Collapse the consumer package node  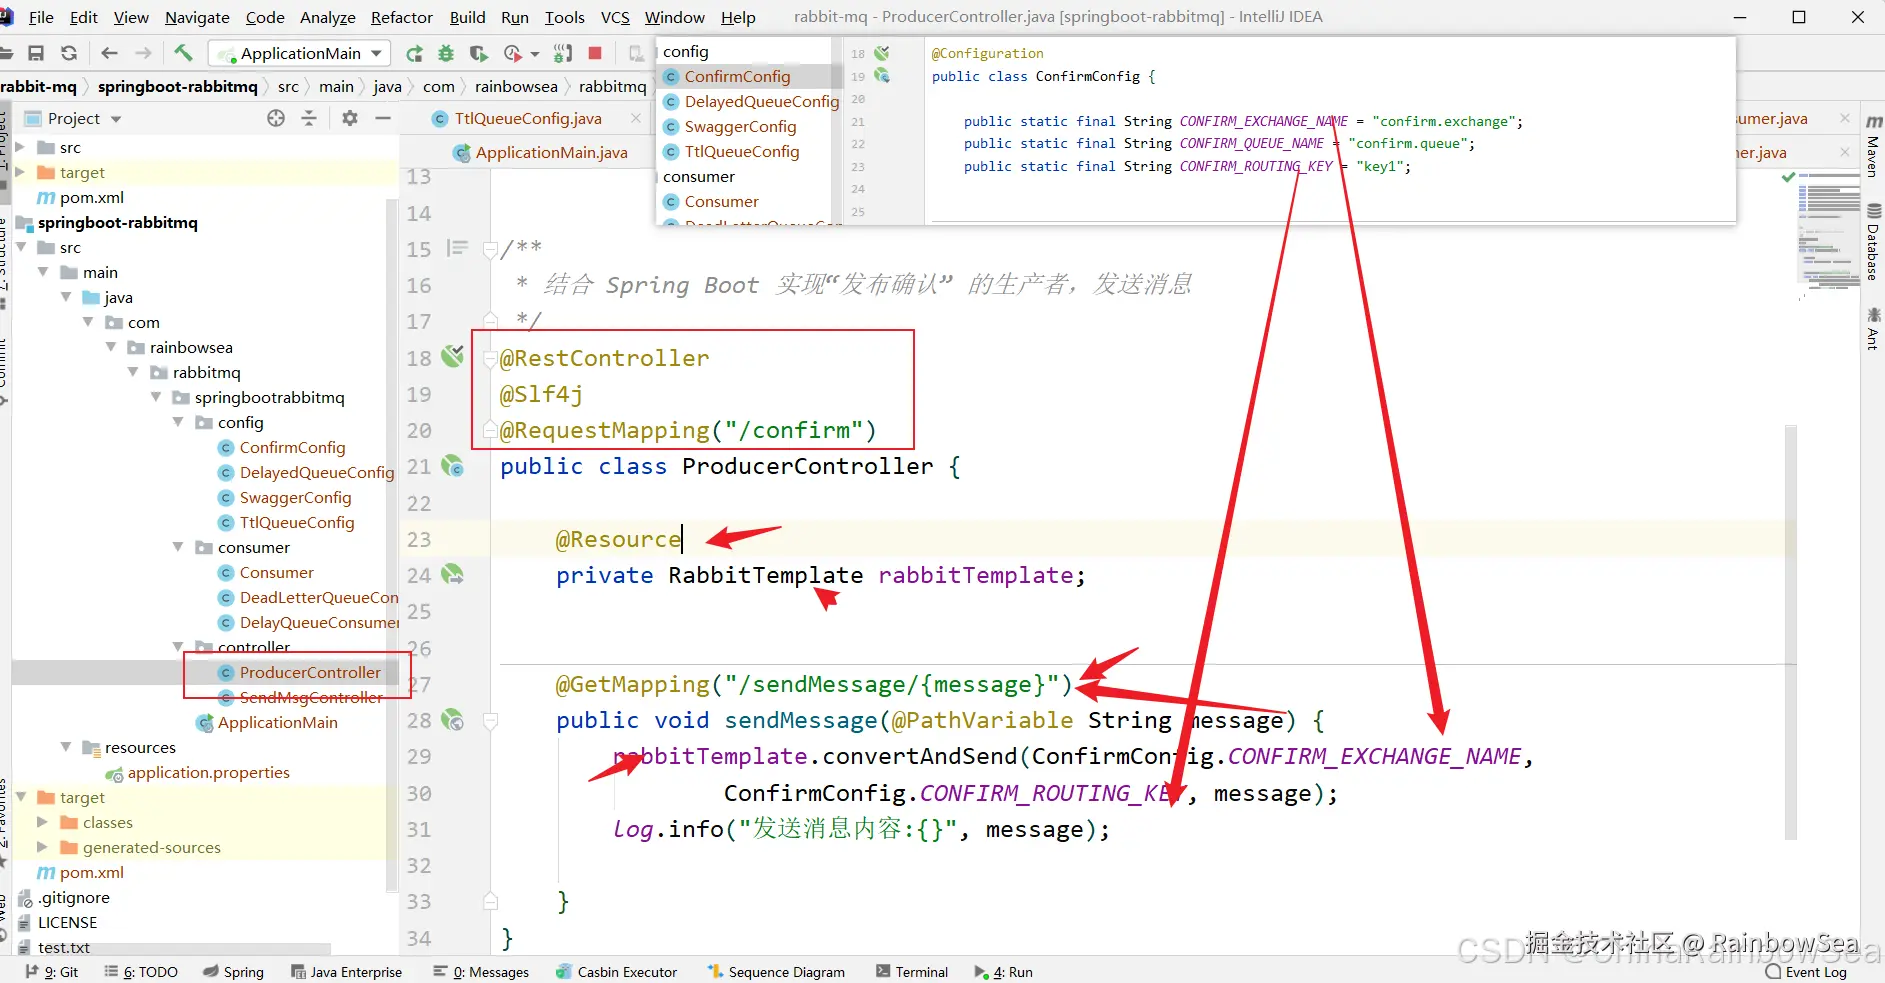click(178, 547)
